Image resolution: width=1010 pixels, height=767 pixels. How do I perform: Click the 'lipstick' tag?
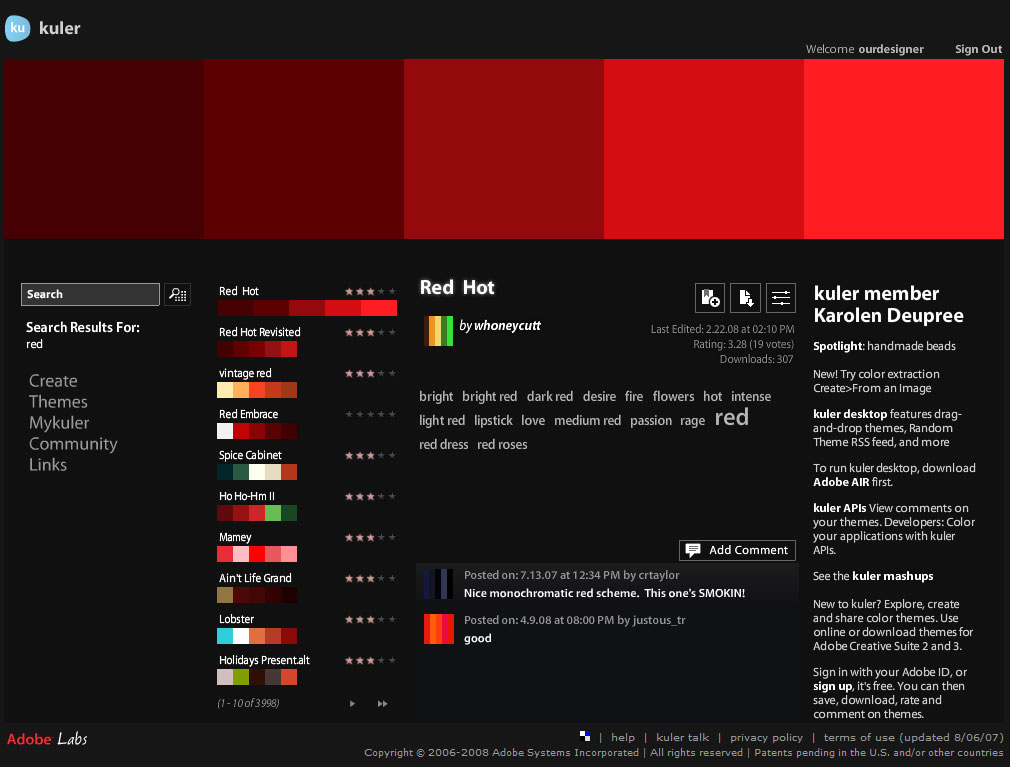(x=493, y=421)
